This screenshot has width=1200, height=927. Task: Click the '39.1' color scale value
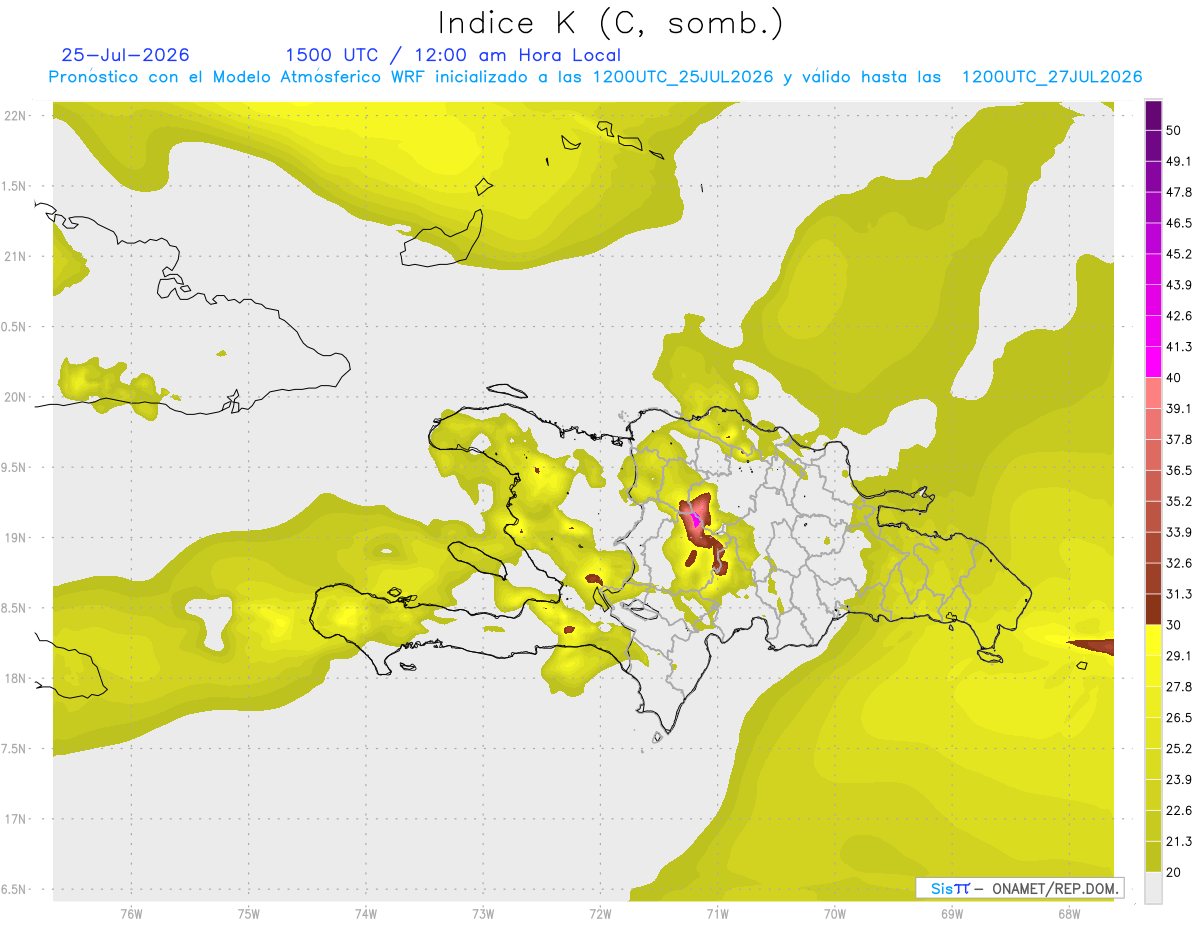coord(1179,408)
